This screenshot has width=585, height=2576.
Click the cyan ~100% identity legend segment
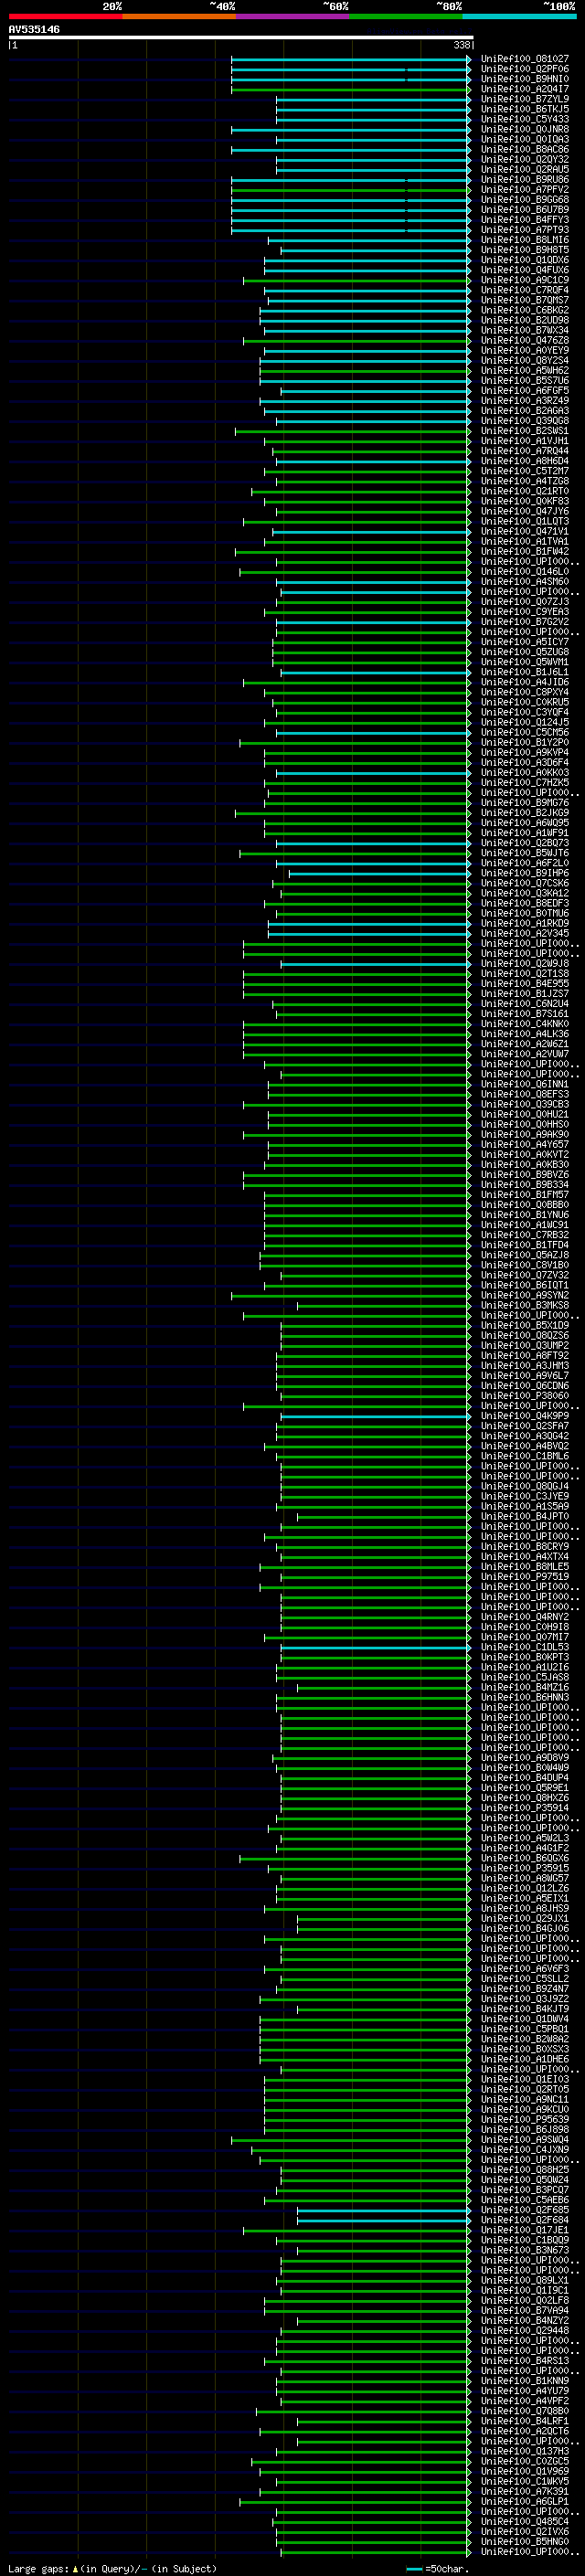[519, 16]
